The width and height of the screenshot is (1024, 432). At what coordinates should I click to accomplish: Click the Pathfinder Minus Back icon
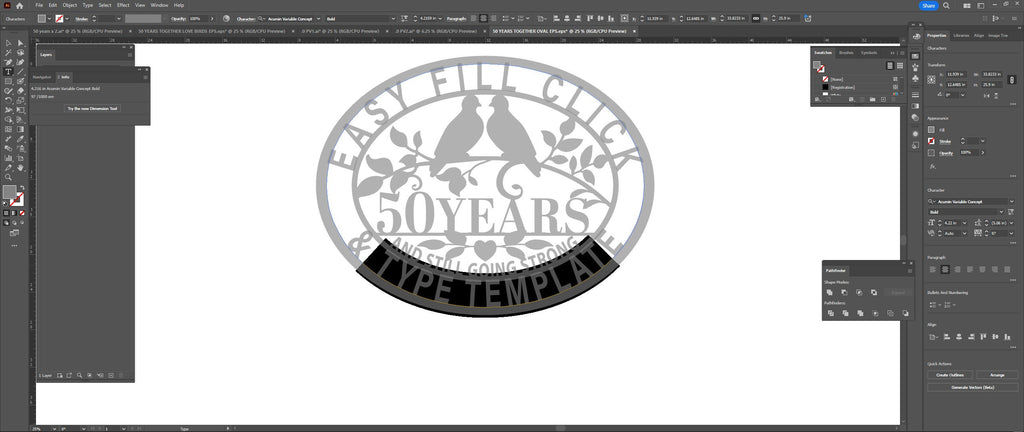pos(906,313)
